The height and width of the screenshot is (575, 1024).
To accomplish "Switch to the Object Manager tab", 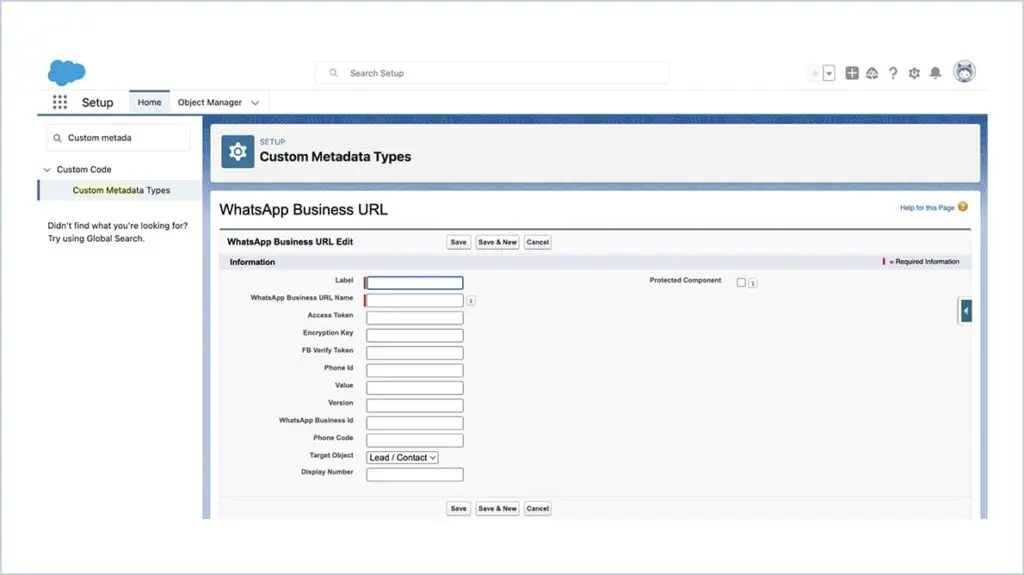I will point(210,103).
